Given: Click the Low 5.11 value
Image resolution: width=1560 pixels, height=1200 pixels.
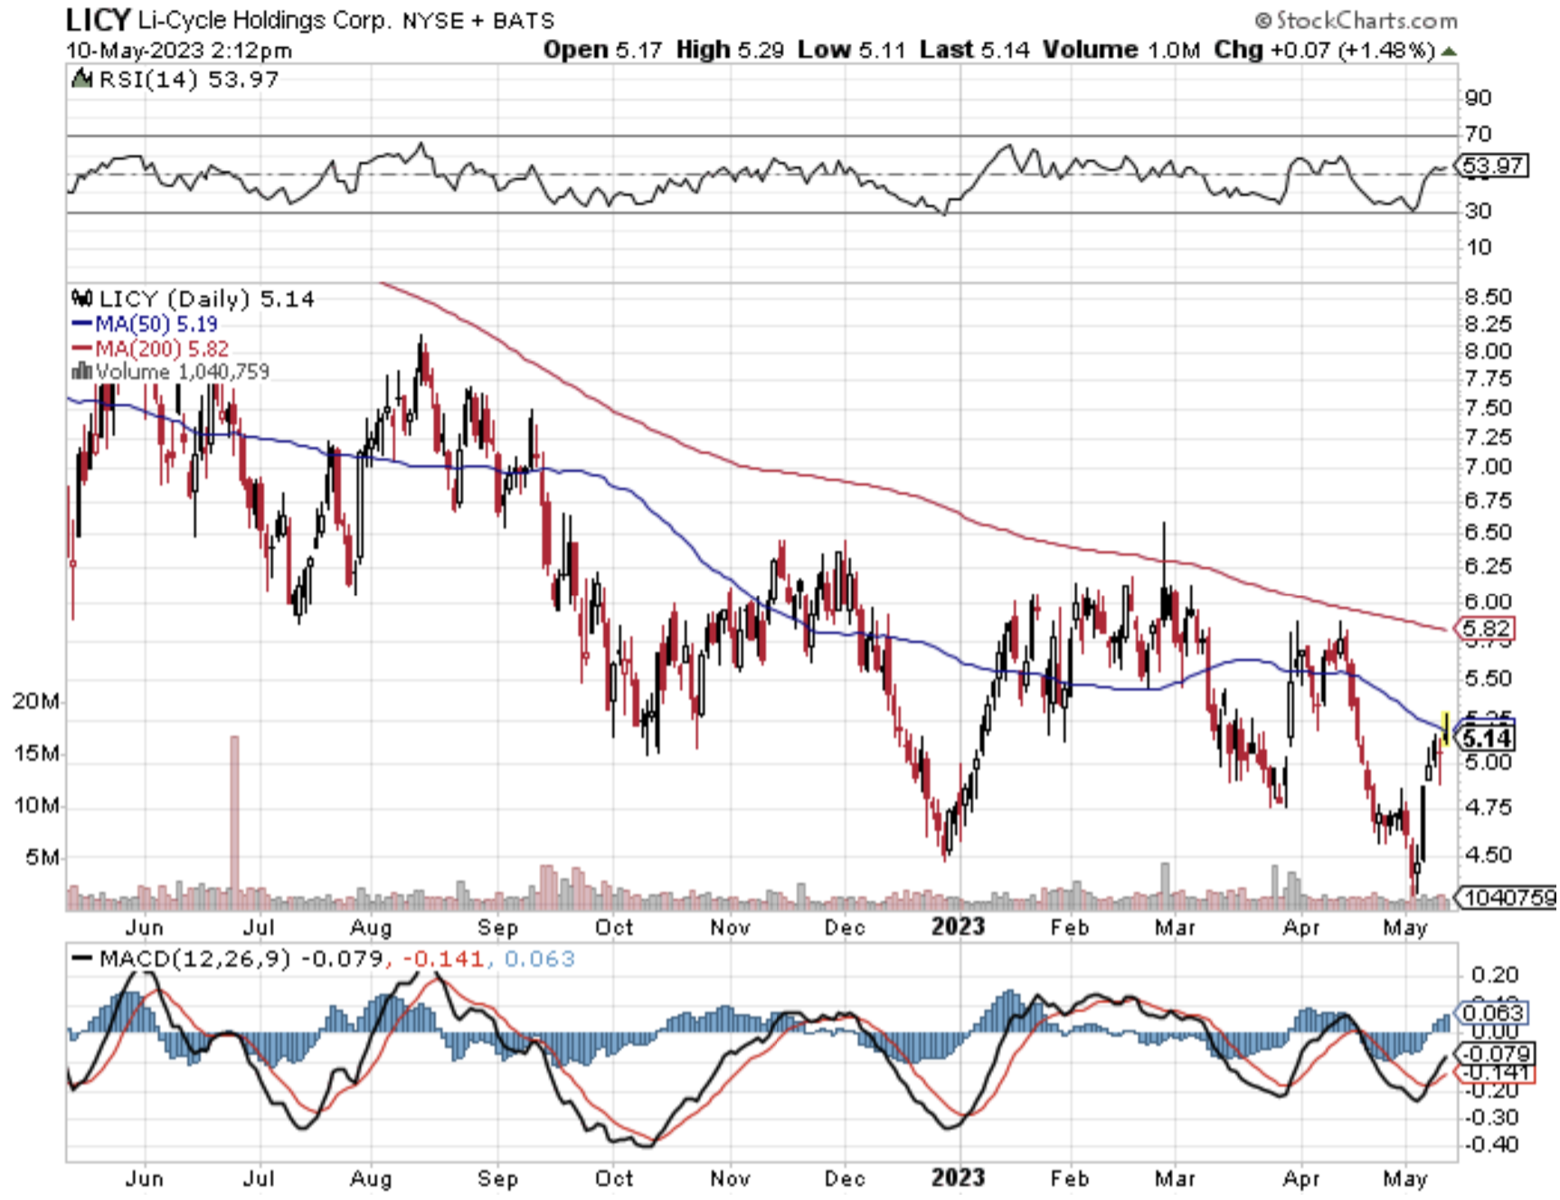Looking at the screenshot, I should click(853, 50).
